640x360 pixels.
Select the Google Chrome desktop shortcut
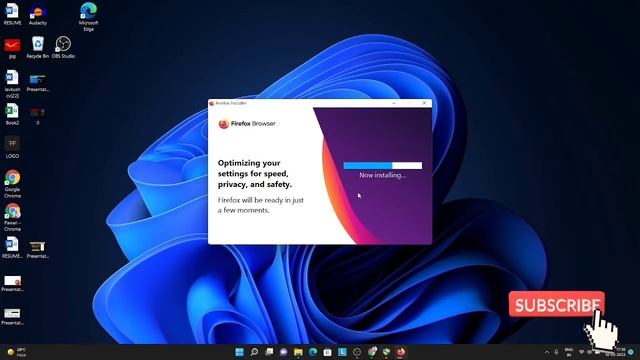pos(12,184)
